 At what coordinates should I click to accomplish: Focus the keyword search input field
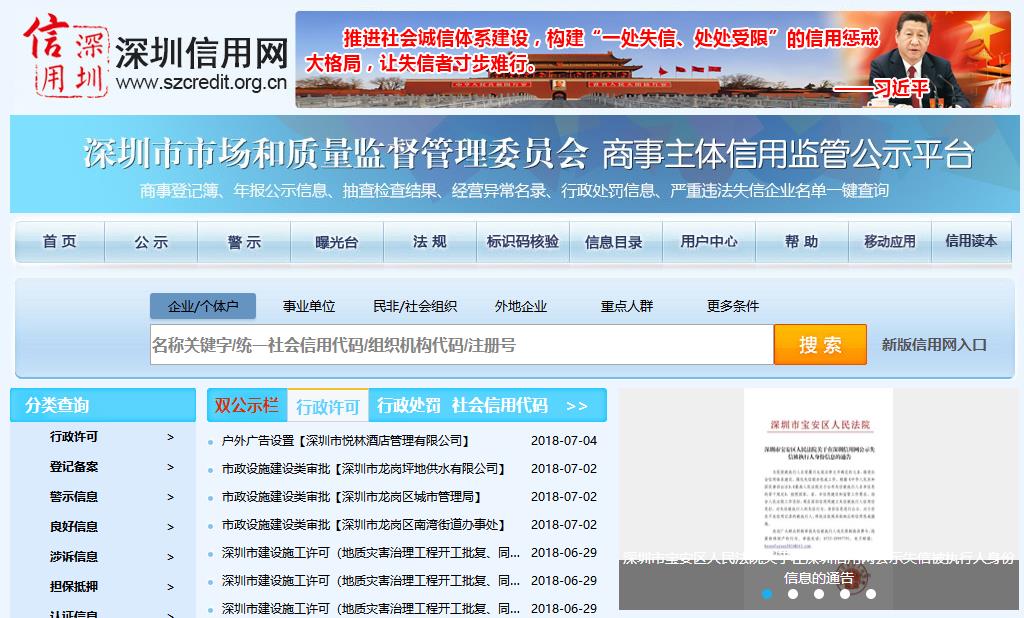(461, 345)
